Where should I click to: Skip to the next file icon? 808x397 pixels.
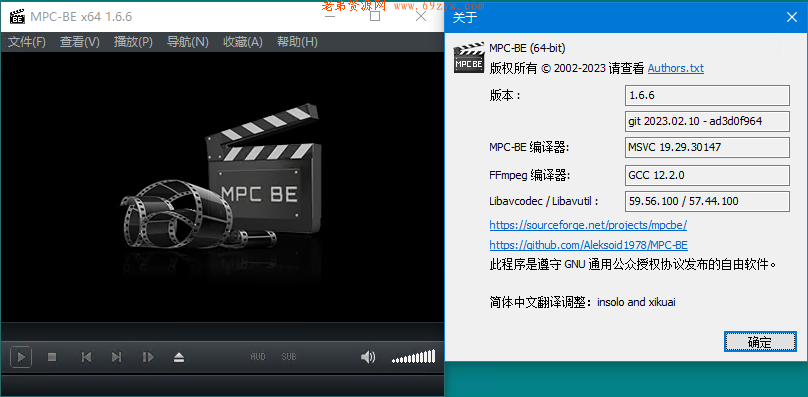click(x=117, y=357)
